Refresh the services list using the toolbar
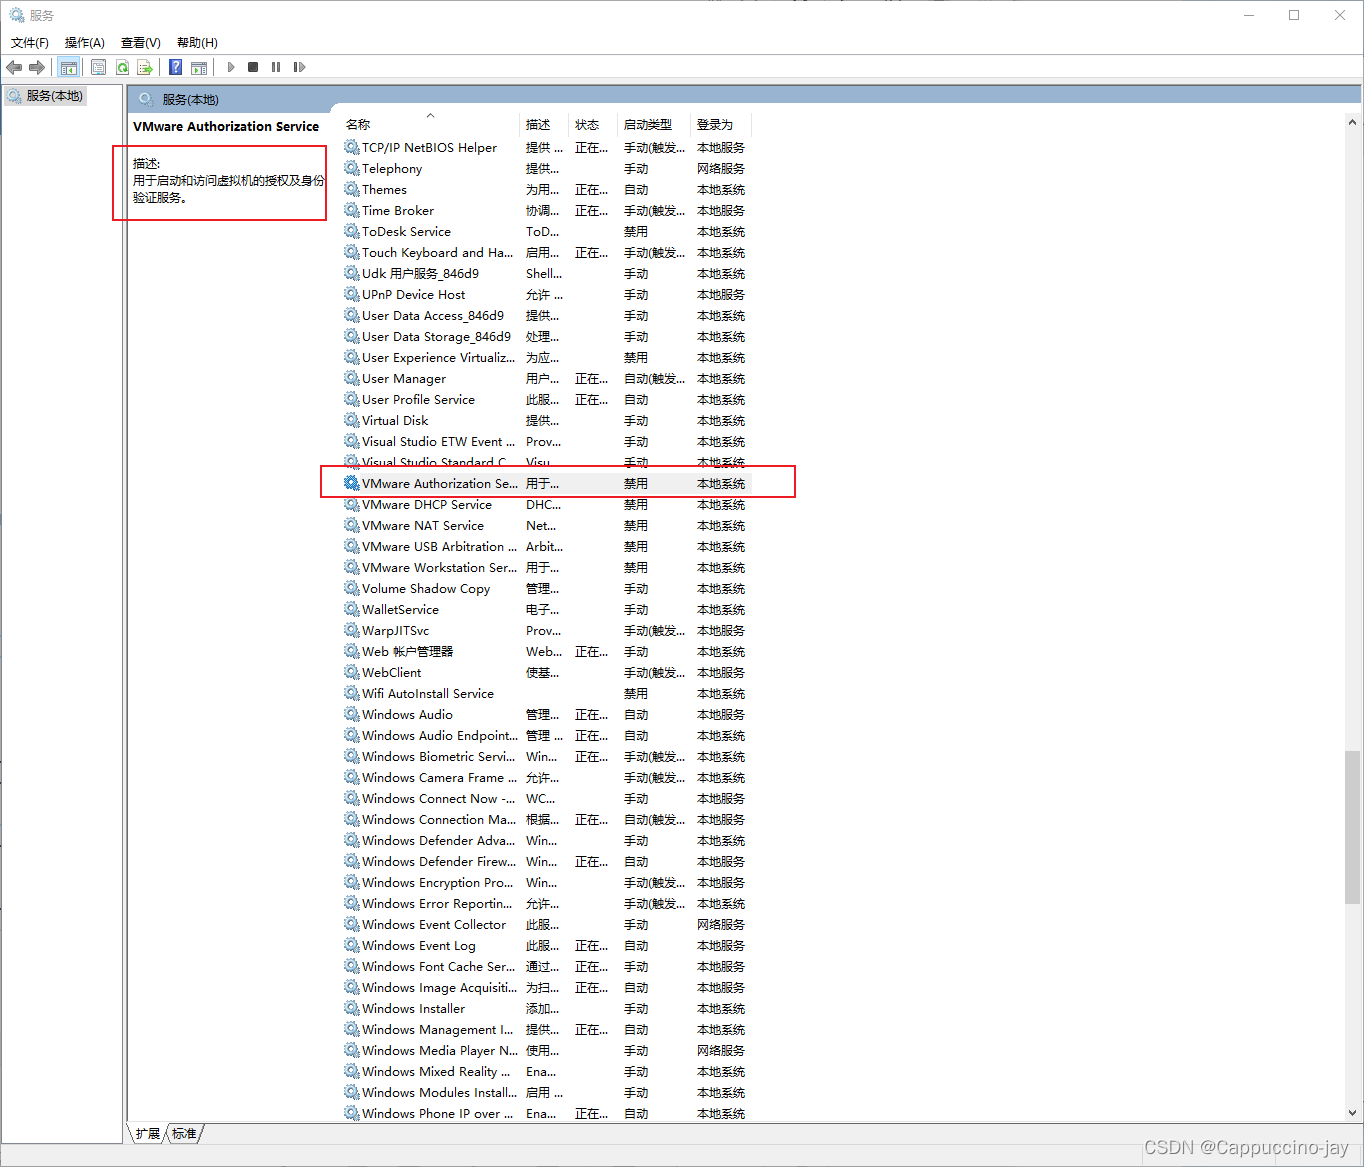 tap(122, 67)
